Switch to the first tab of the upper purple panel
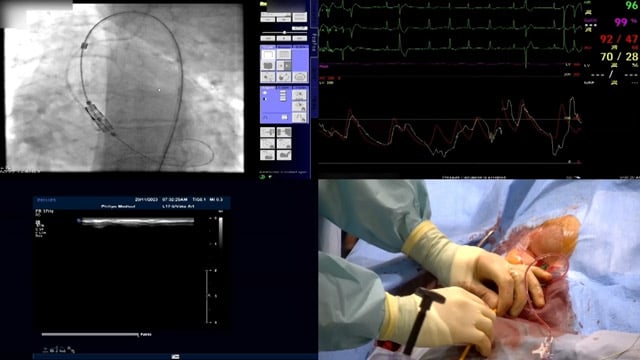This screenshot has height=360, width=640. pos(268,47)
